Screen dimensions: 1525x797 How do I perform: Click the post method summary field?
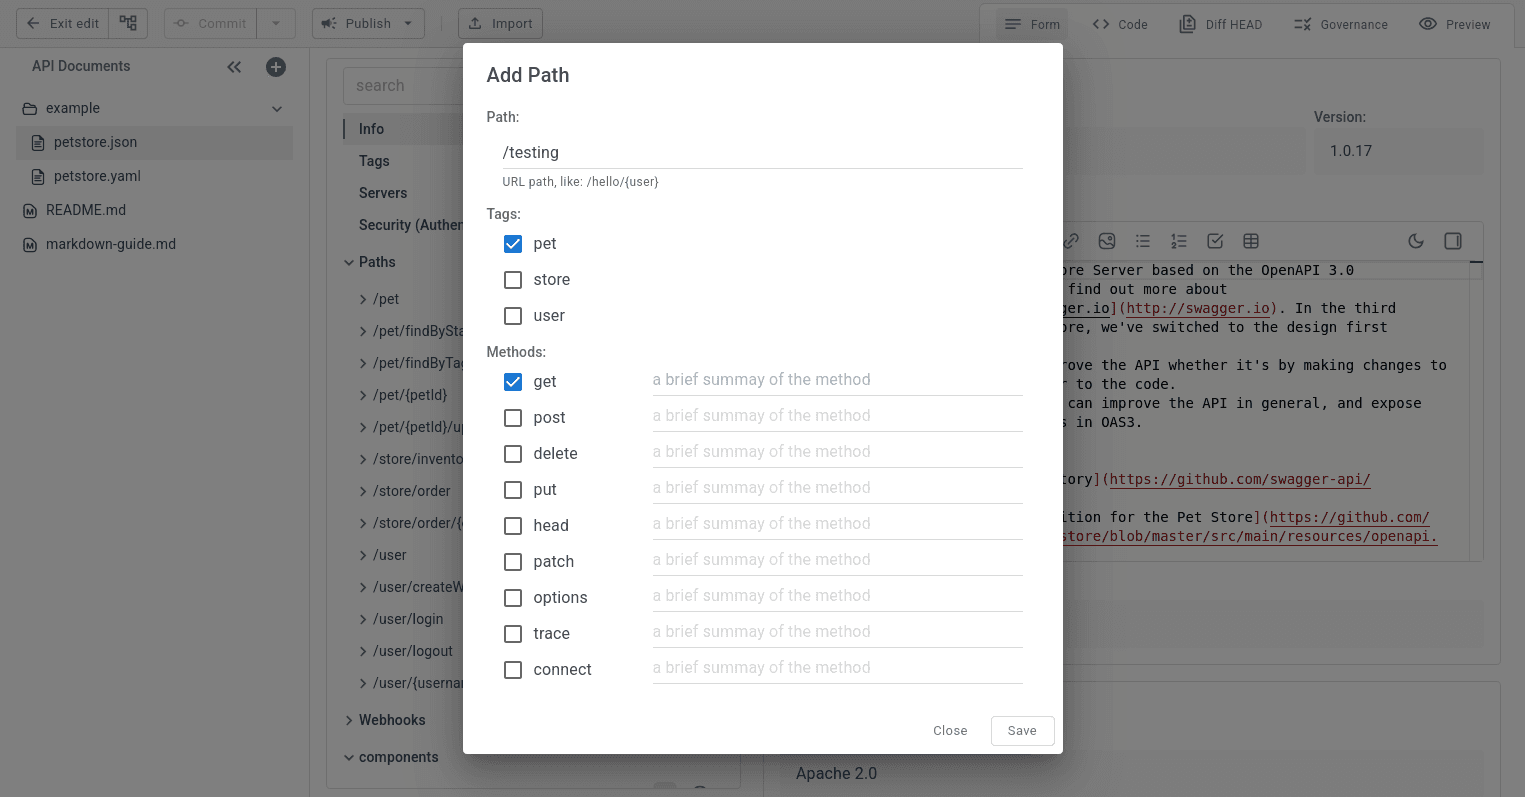click(838, 416)
